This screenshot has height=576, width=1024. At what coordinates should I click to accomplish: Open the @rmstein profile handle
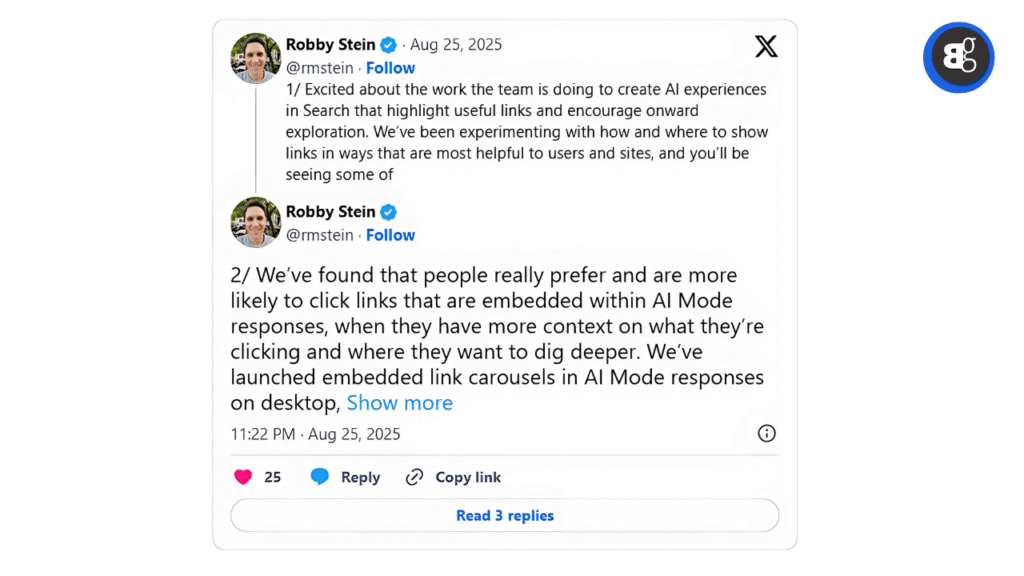click(320, 67)
